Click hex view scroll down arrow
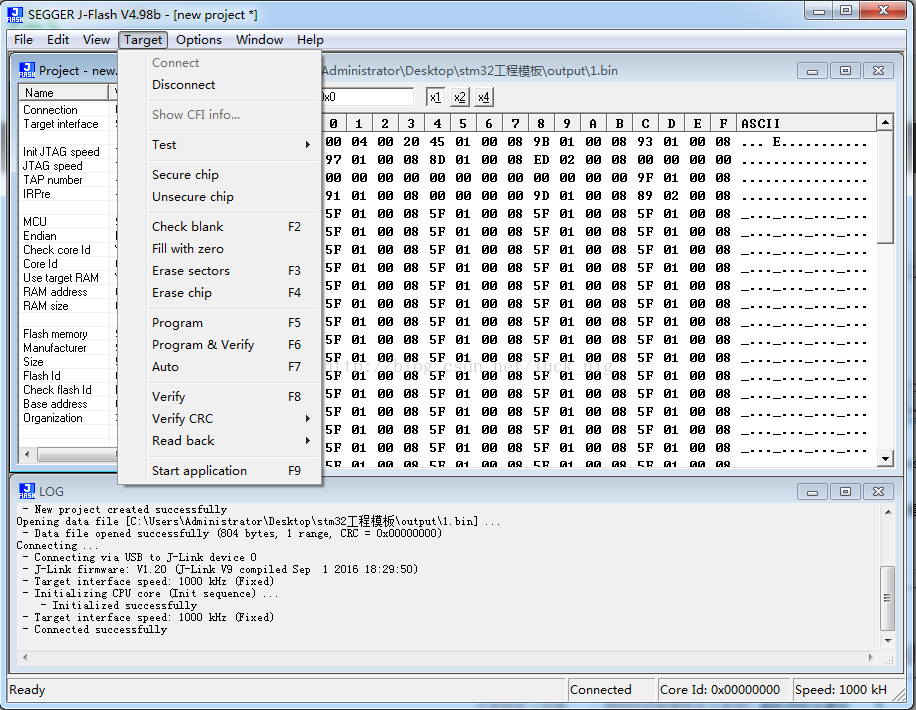This screenshot has width=916, height=710. click(886, 459)
